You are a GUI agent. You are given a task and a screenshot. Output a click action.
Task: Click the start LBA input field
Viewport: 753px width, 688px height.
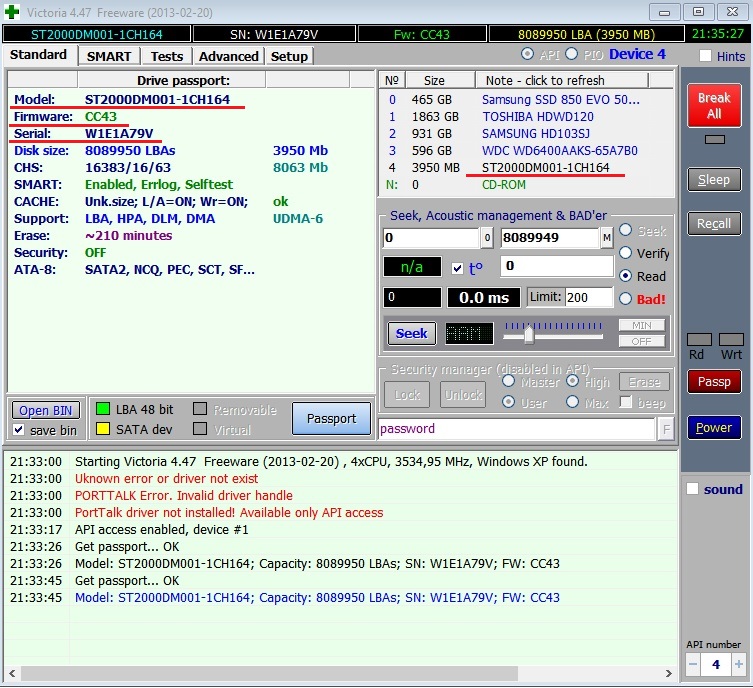tap(431, 238)
